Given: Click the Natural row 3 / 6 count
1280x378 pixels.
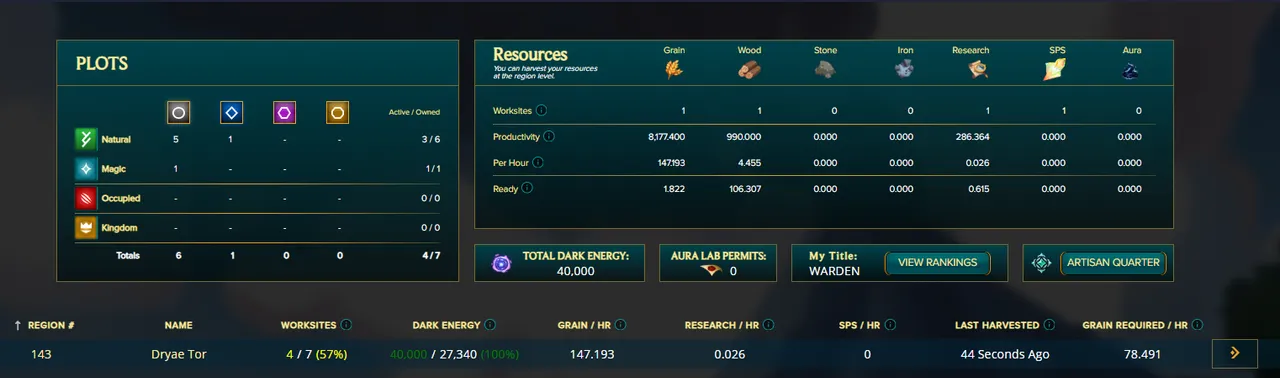Looking at the screenshot, I should pos(431,140).
